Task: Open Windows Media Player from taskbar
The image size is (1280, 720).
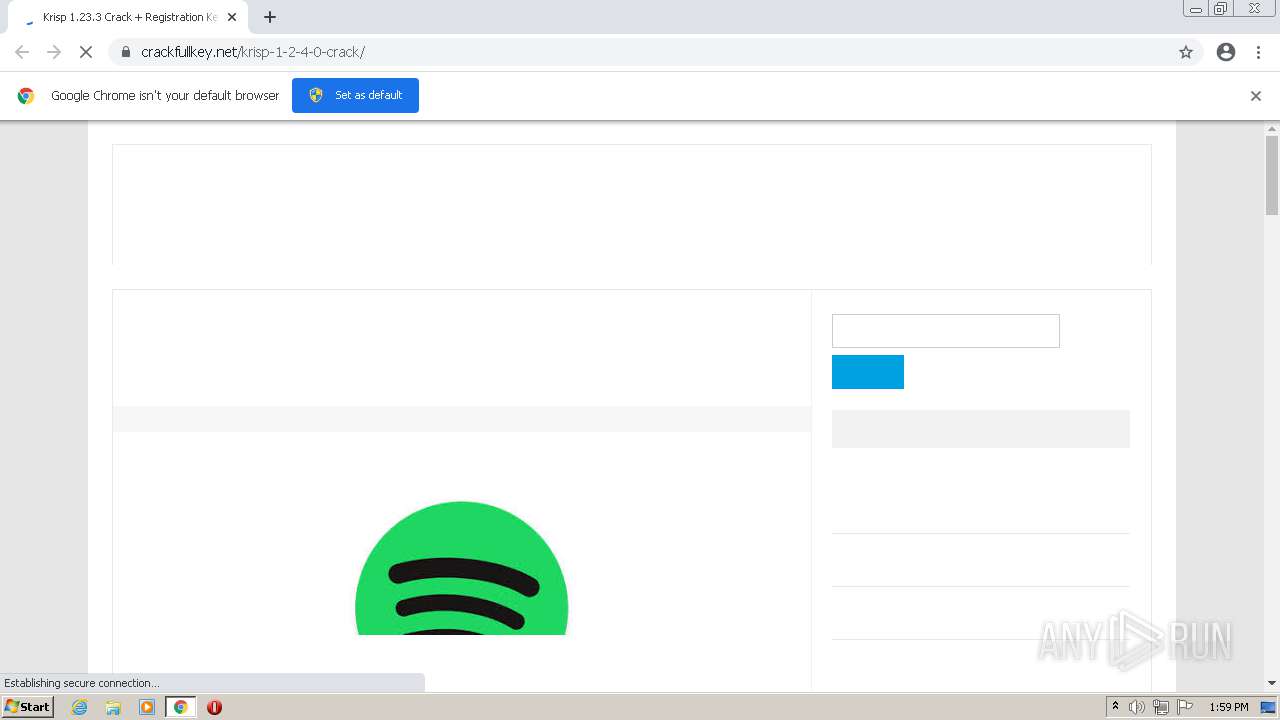Action: pyautogui.click(x=147, y=707)
